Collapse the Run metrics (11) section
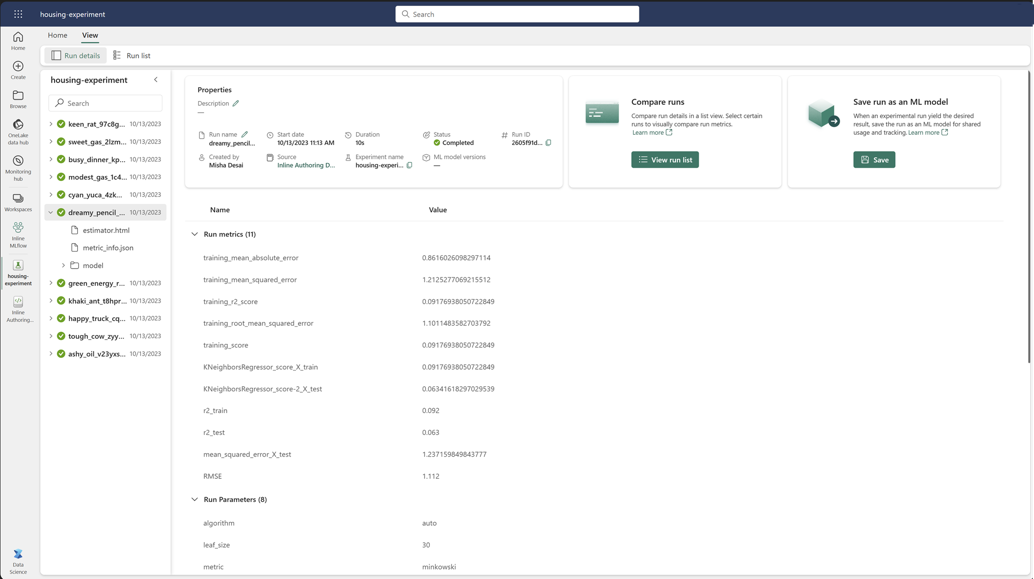This screenshot has width=1034, height=579. pyautogui.click(x=195, y=234)
